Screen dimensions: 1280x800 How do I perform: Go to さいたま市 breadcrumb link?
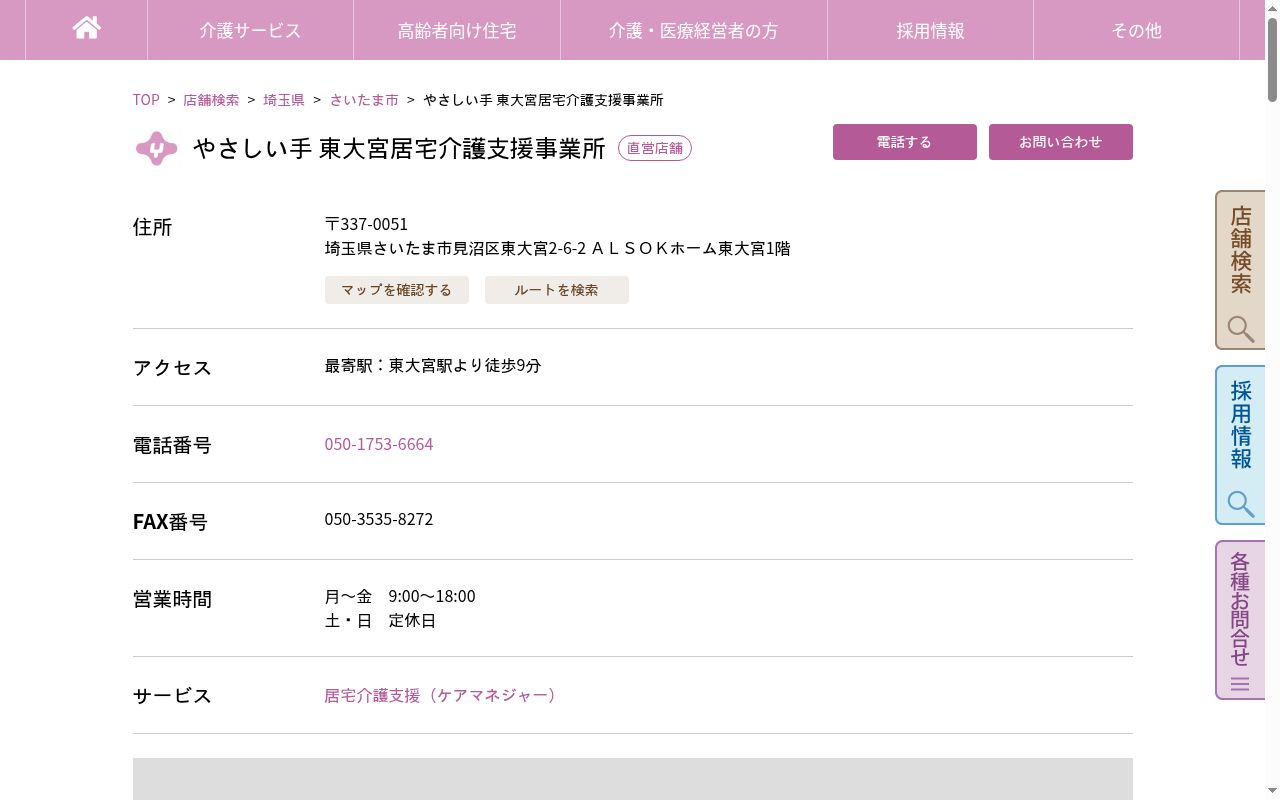[364, 100]
